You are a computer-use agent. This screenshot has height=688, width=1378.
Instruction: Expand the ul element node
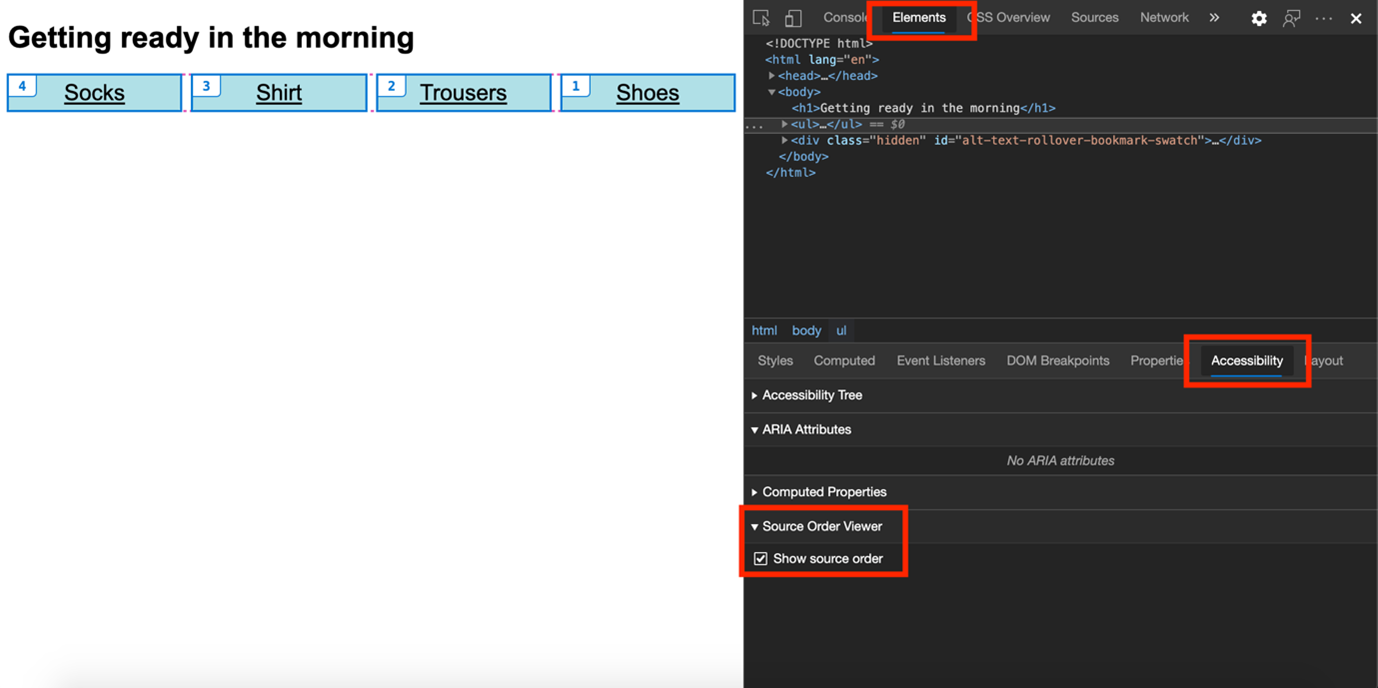[x=785, y=124]
